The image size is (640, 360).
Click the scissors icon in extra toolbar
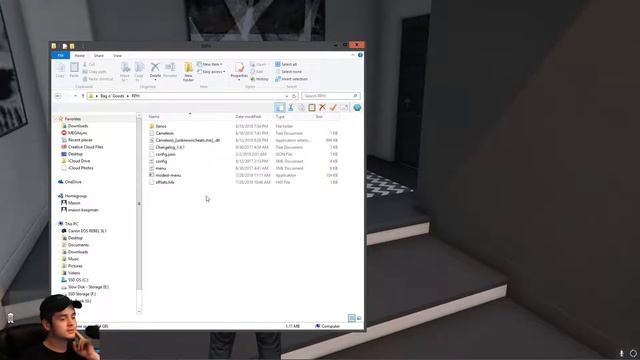tap(291, 107)
